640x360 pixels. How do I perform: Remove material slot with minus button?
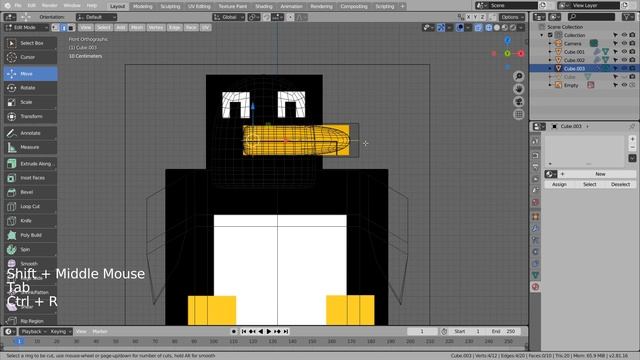pos(632,147)
